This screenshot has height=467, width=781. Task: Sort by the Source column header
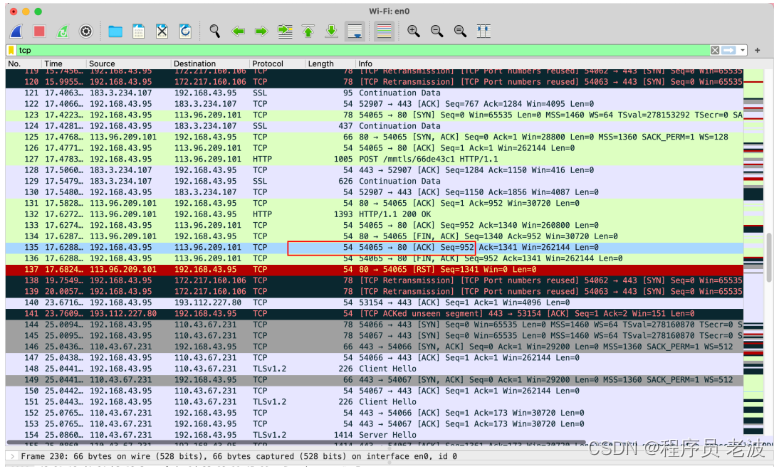(128, 64)
